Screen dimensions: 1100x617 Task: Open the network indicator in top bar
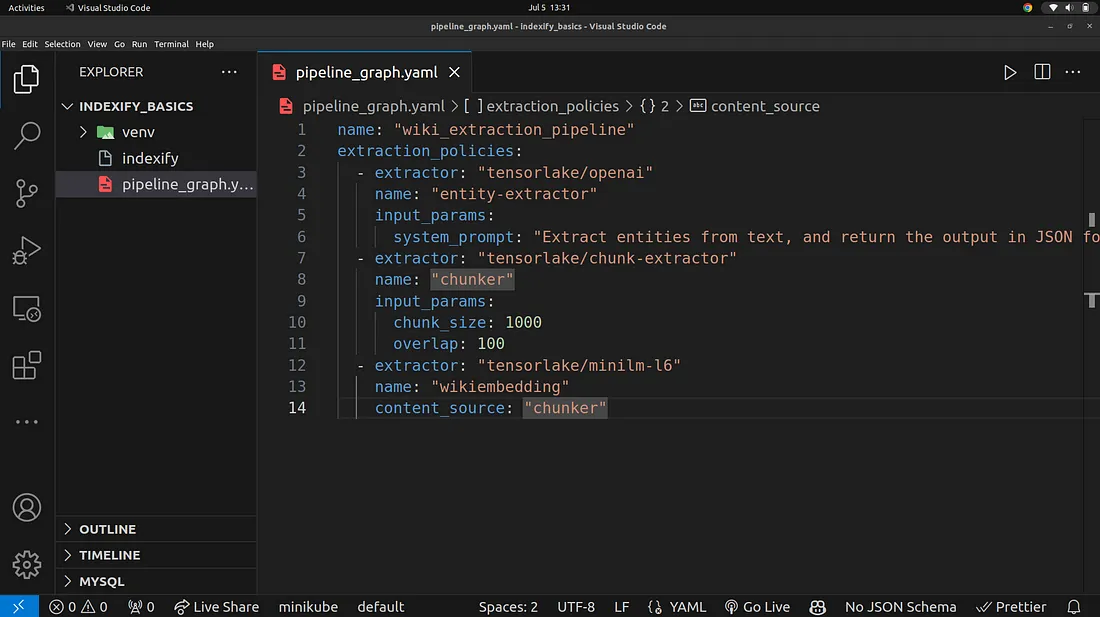pos(1053,8)
